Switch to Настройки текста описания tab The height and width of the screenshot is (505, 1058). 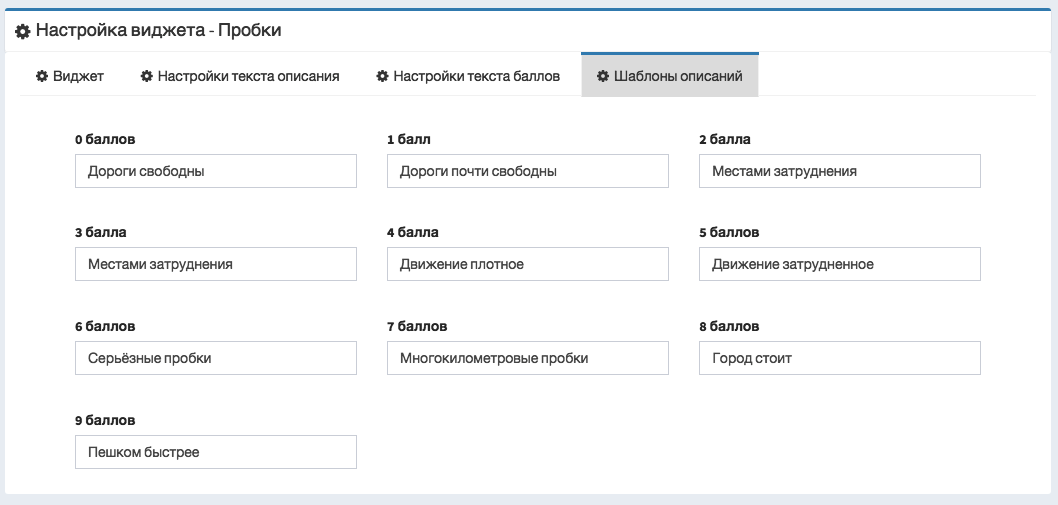click(240, 76)
